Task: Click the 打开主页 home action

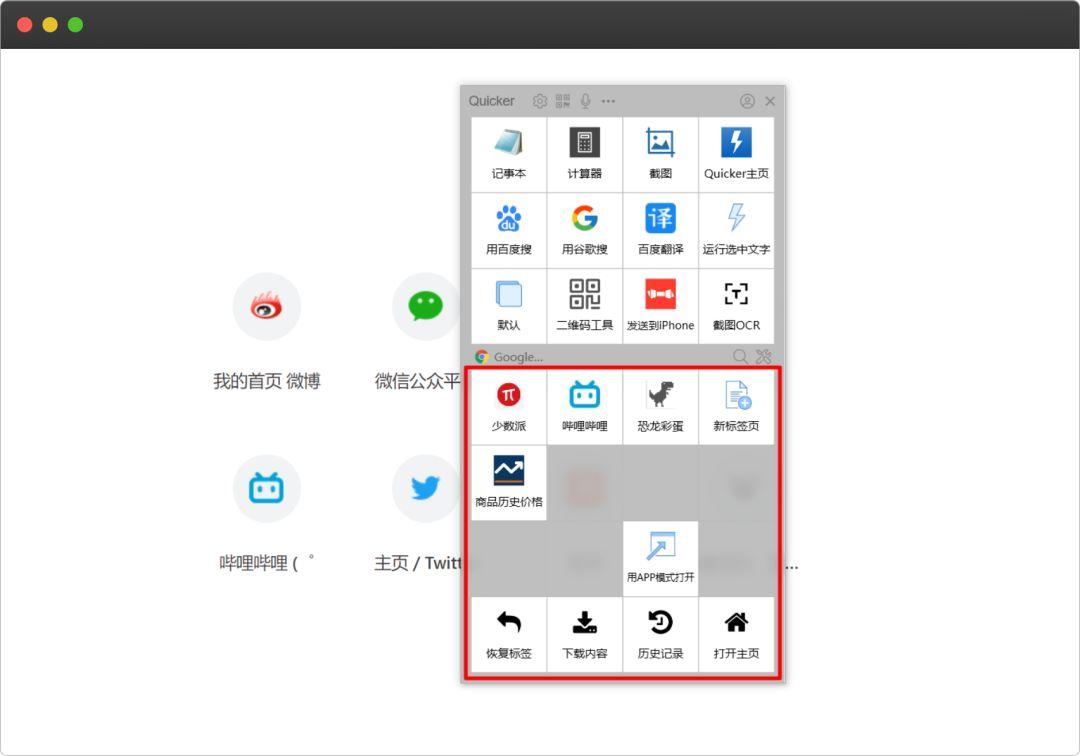Action: coord(736,634)
